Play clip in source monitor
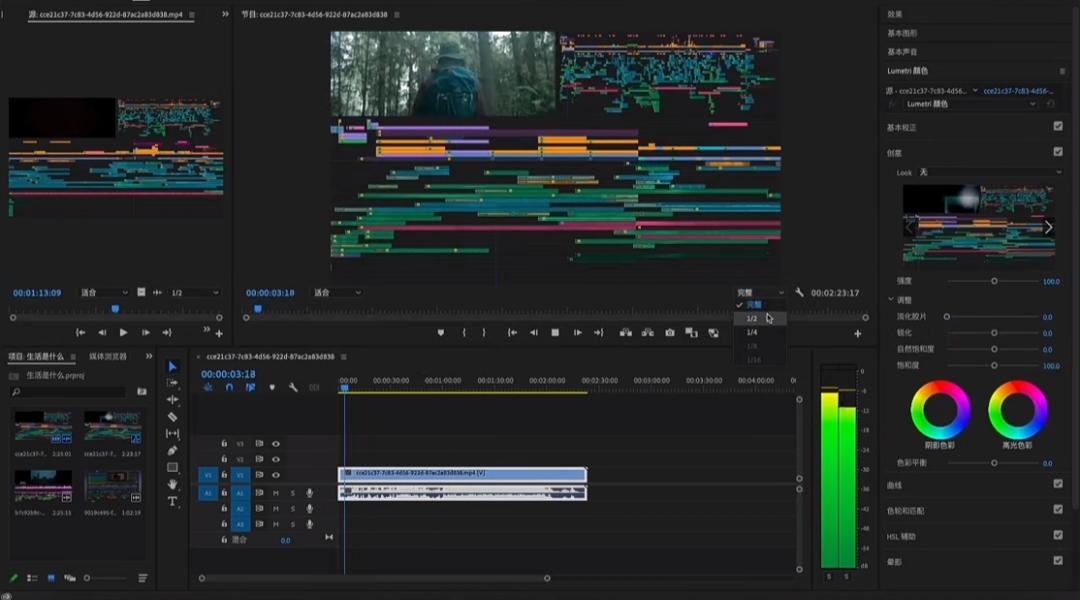This screenshot has width=1080, height=600. click(123, 333)
